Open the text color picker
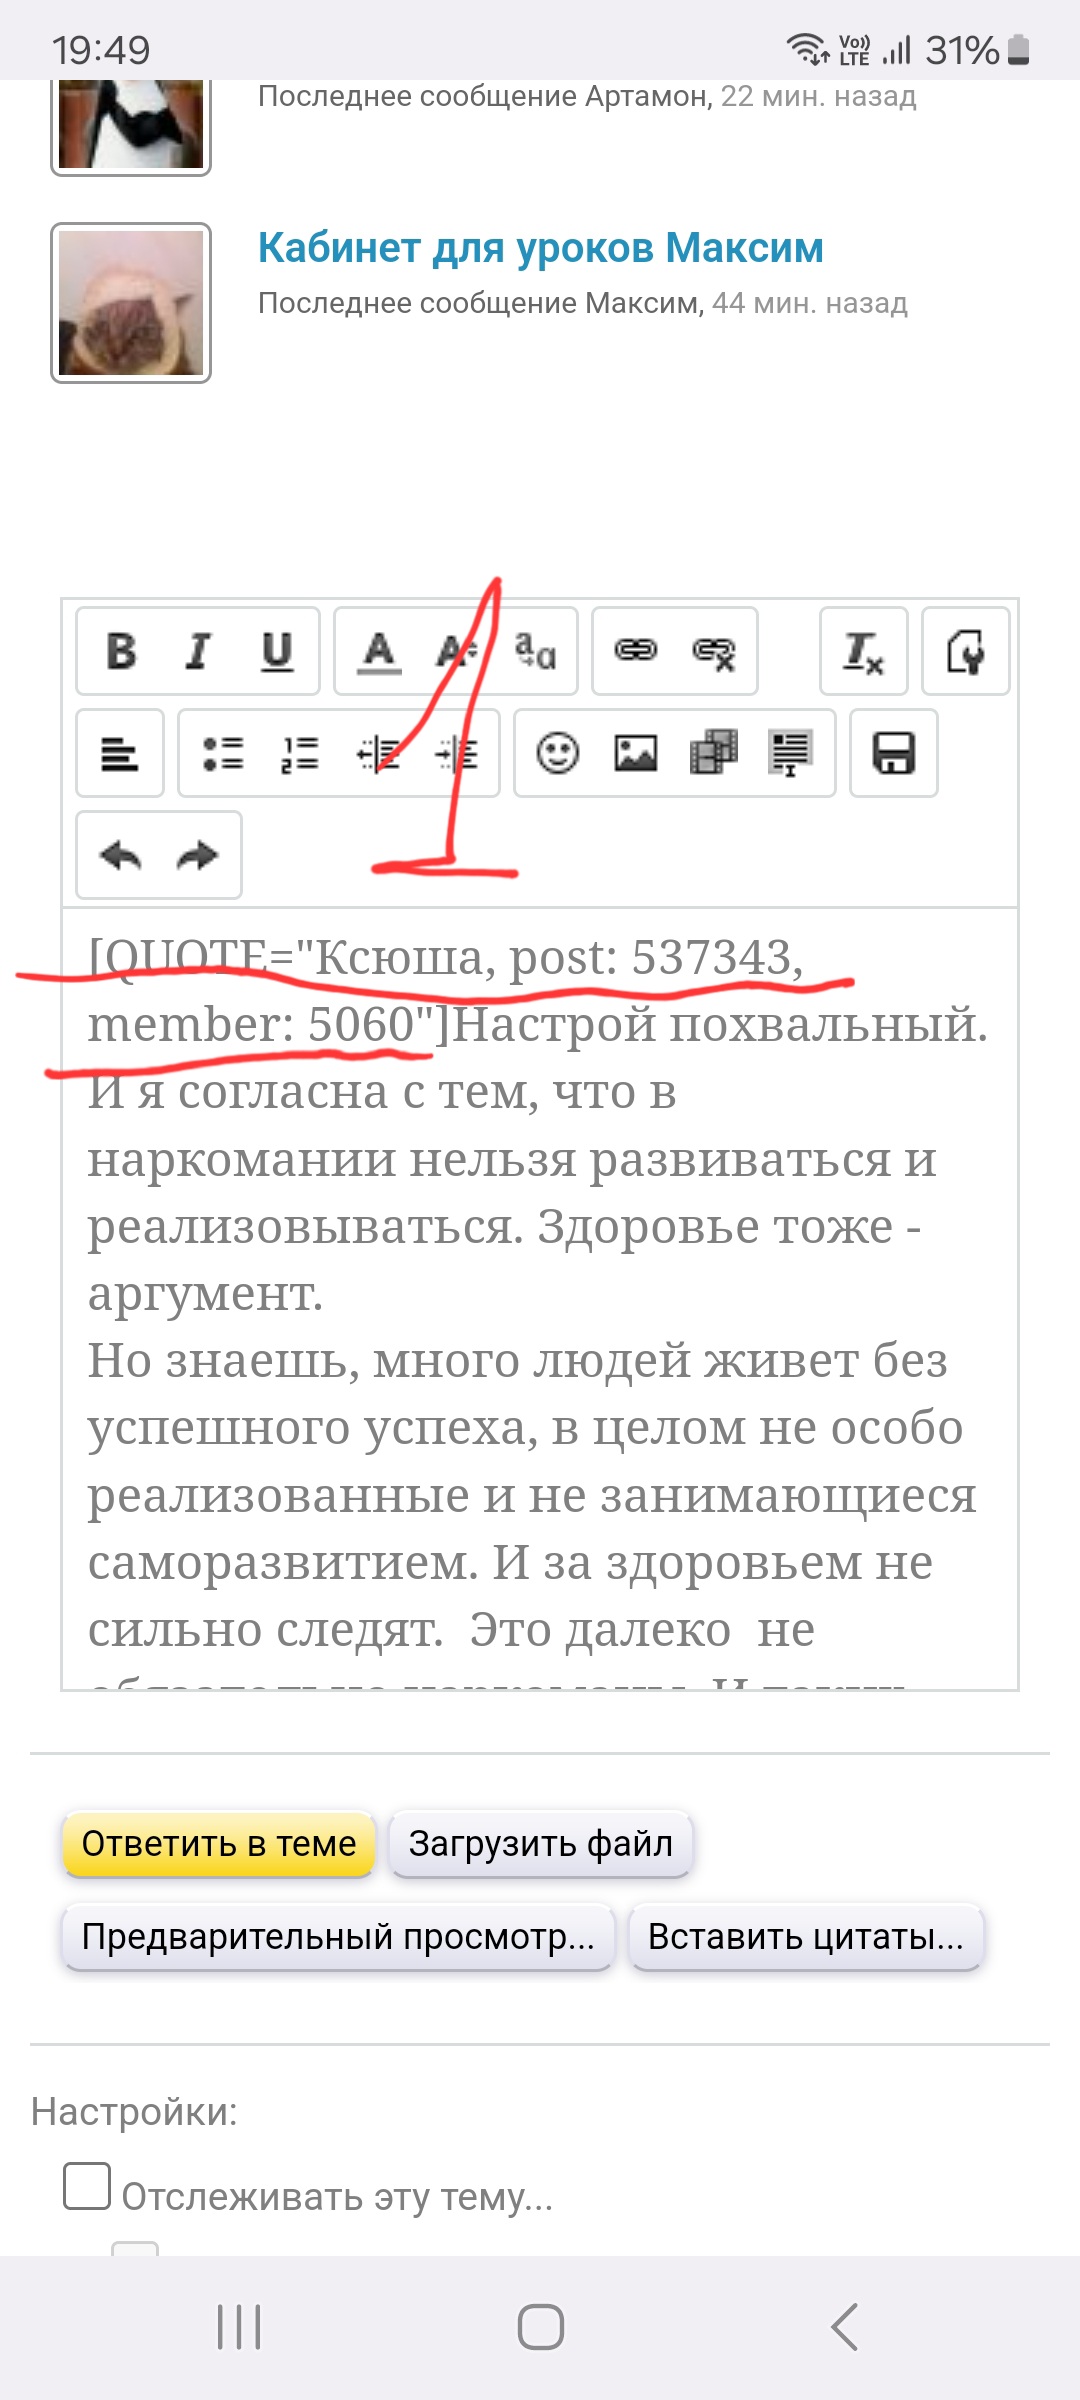Image resolution: width=1080 pixels, height=2400 pixels. (x=379, y=652)
